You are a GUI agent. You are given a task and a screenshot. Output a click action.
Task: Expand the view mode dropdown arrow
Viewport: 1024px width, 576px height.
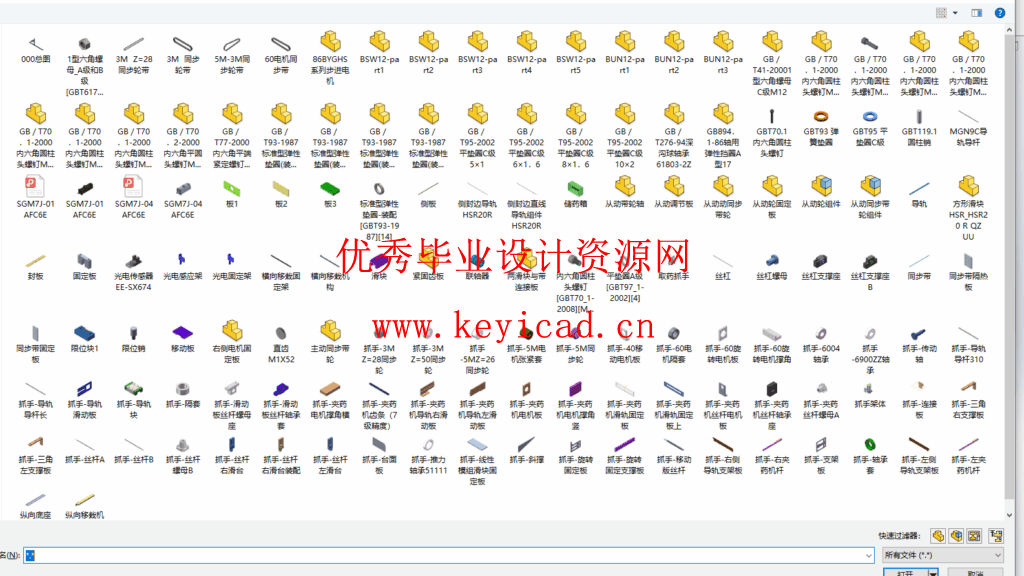956,12
